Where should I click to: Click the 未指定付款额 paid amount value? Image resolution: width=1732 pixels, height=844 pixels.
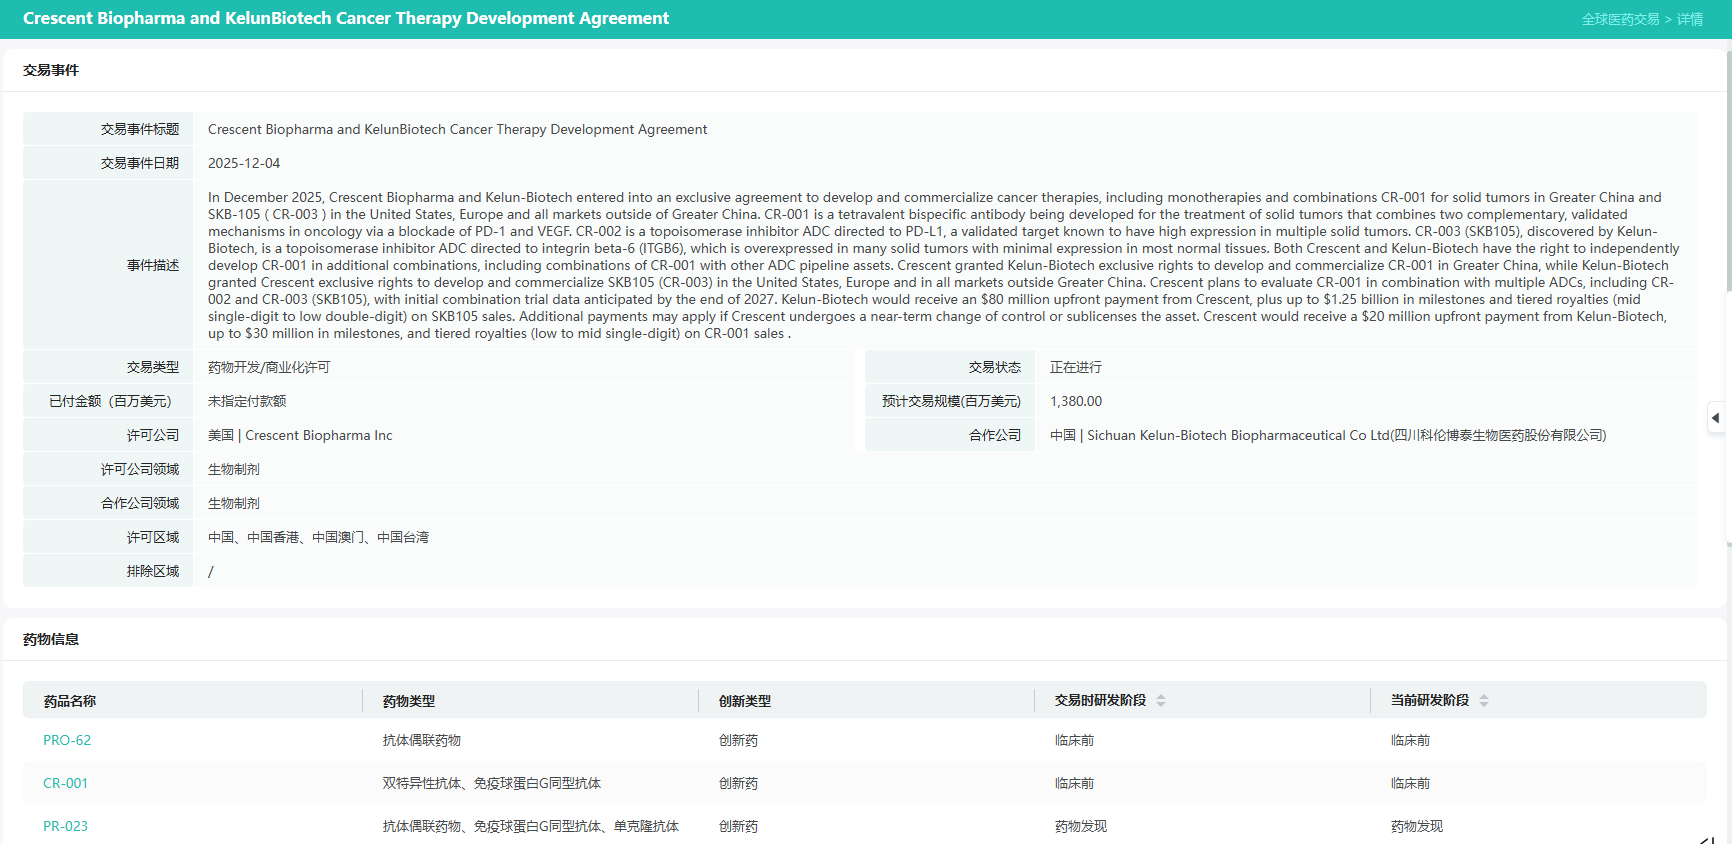(247, 401)
